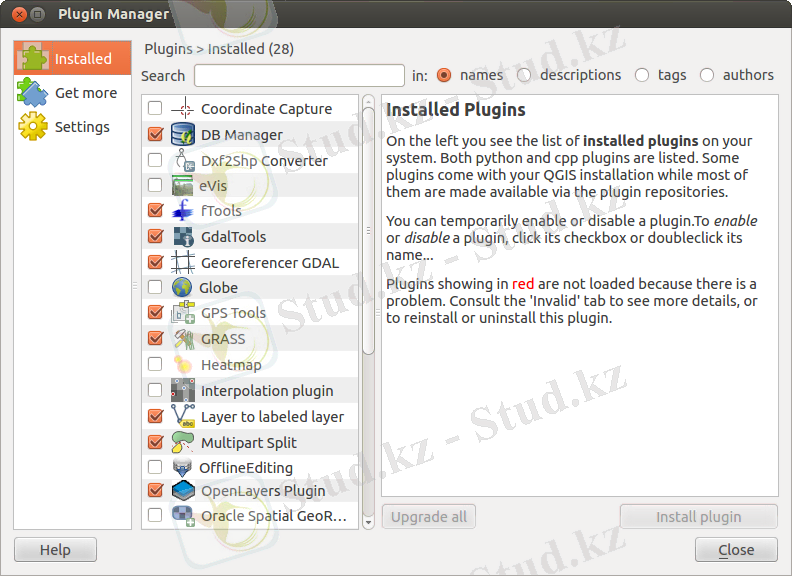The width and height of the screenshot is (792, 576).
Task: Click the green puzzle piece Installed icon
Action: 32,58
